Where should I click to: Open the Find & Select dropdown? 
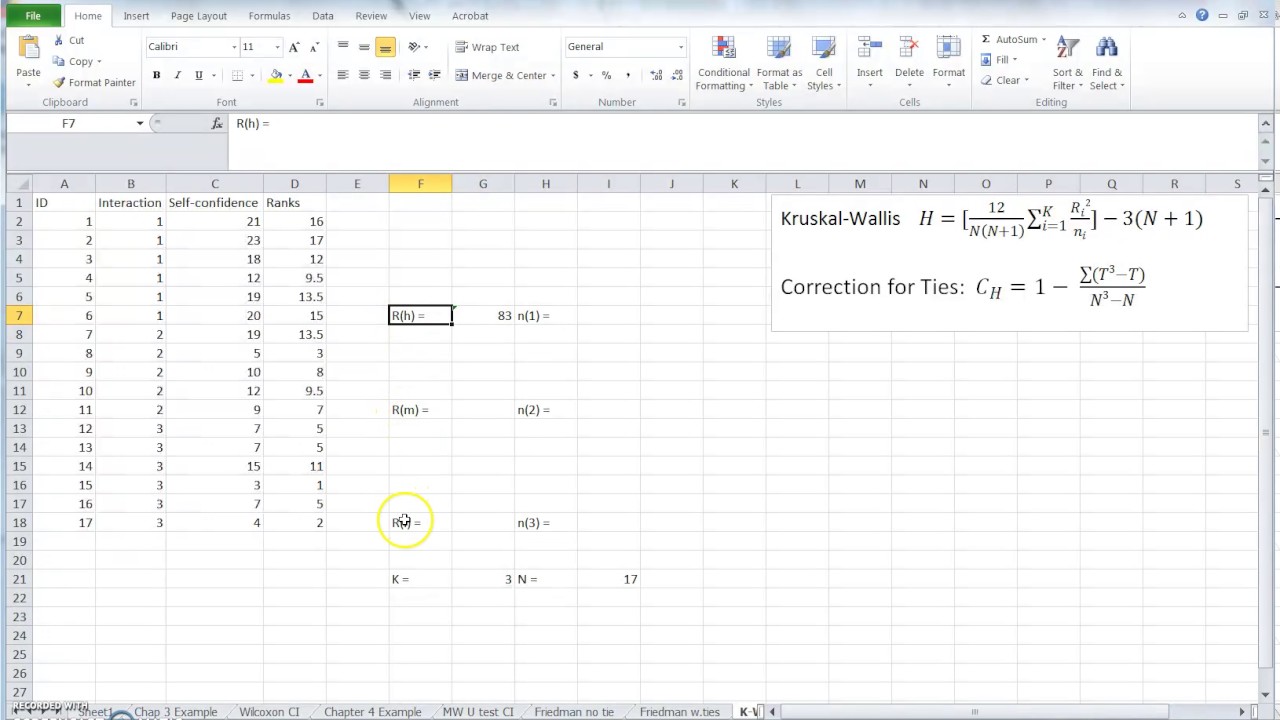(1107, 64)
